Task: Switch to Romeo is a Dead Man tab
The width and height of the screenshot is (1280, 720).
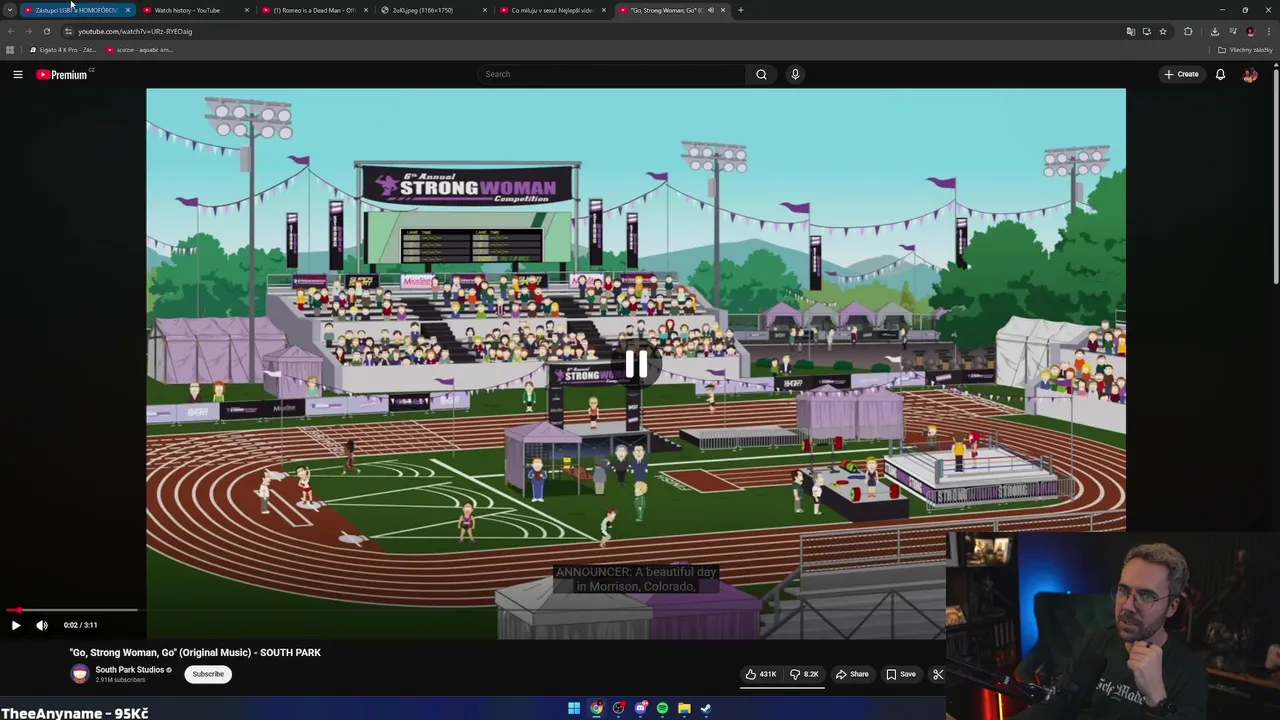Action: pyautogui.click(x=314, y=10)
